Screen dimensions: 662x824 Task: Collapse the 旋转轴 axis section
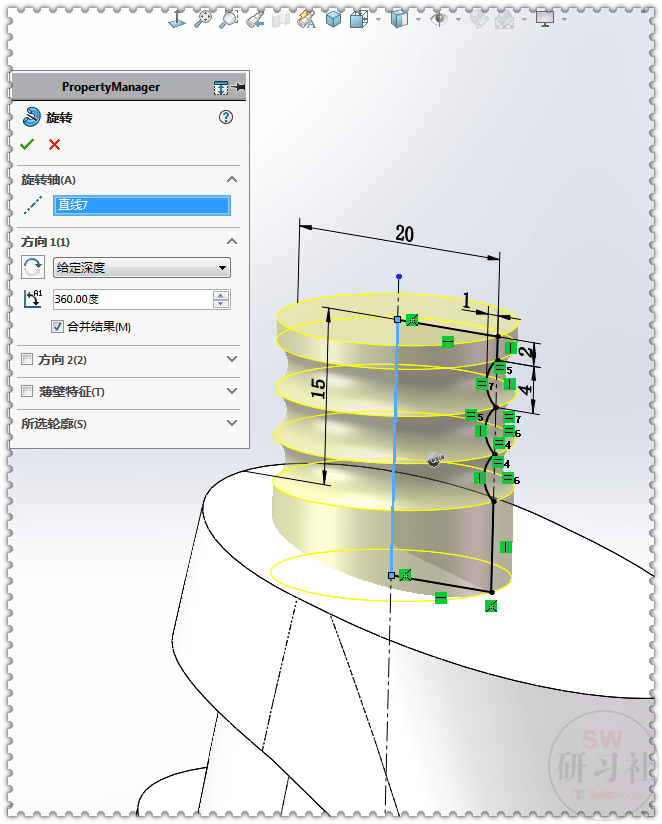pyautogui.click(x=232, y=180)
